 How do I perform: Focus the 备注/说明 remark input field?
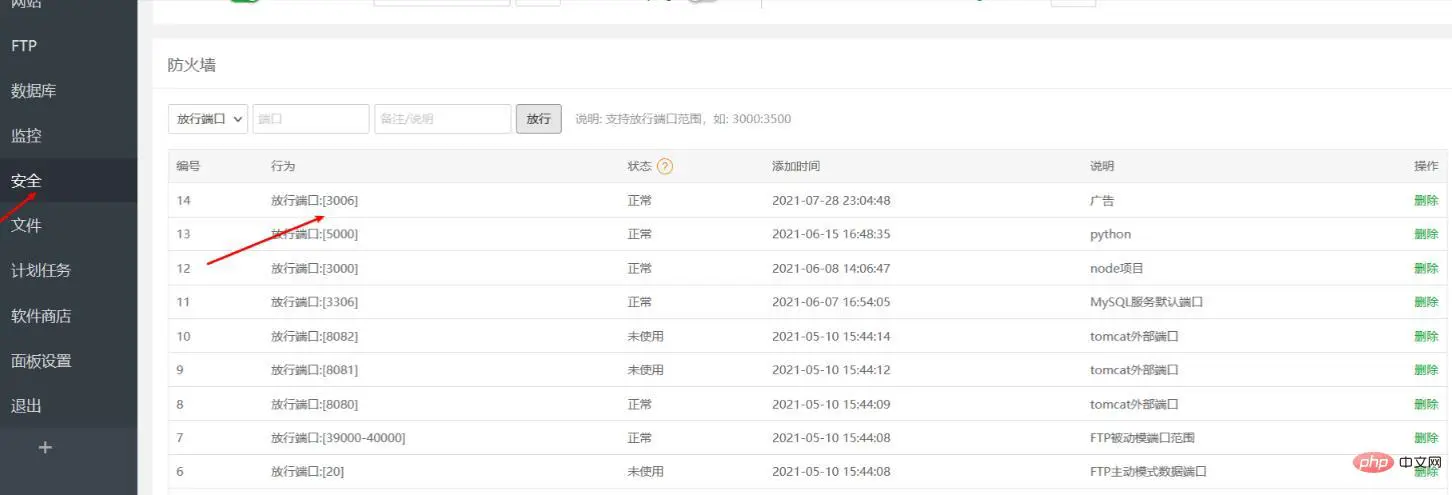(x=443, y=118)
